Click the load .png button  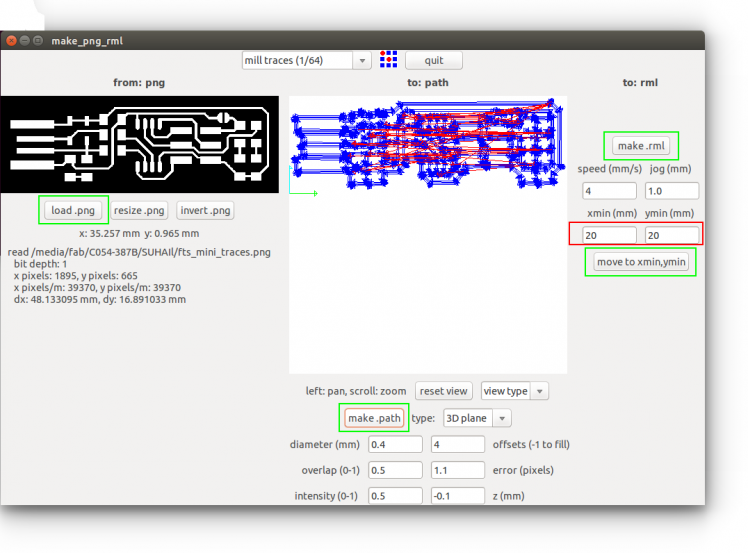click(x=73, y=210)
